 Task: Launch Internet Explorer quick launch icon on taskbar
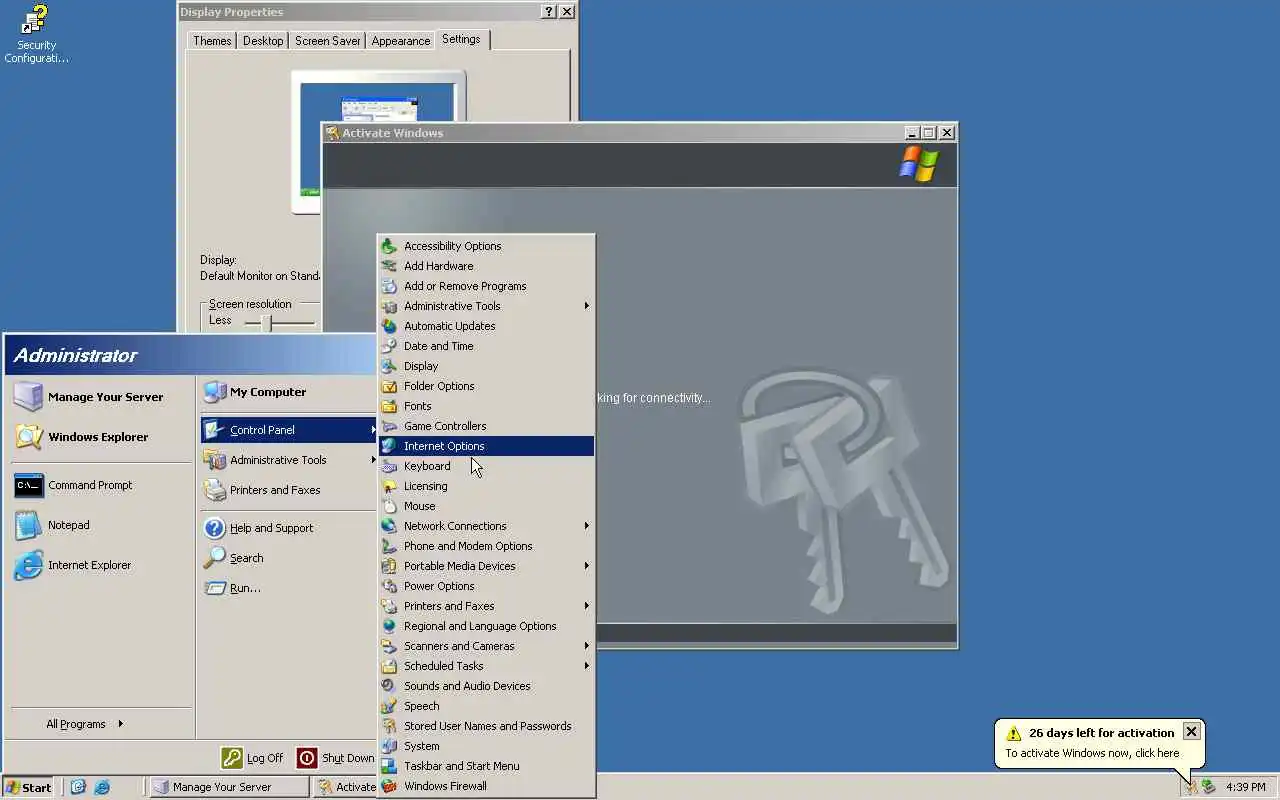point(102,787)
